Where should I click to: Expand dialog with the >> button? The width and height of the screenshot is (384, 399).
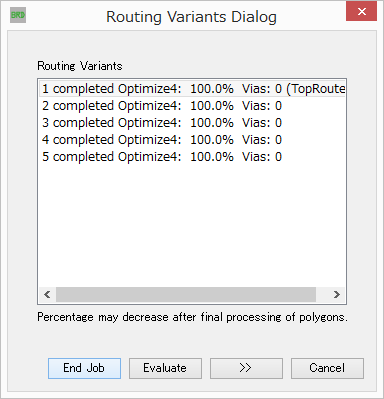246,368
